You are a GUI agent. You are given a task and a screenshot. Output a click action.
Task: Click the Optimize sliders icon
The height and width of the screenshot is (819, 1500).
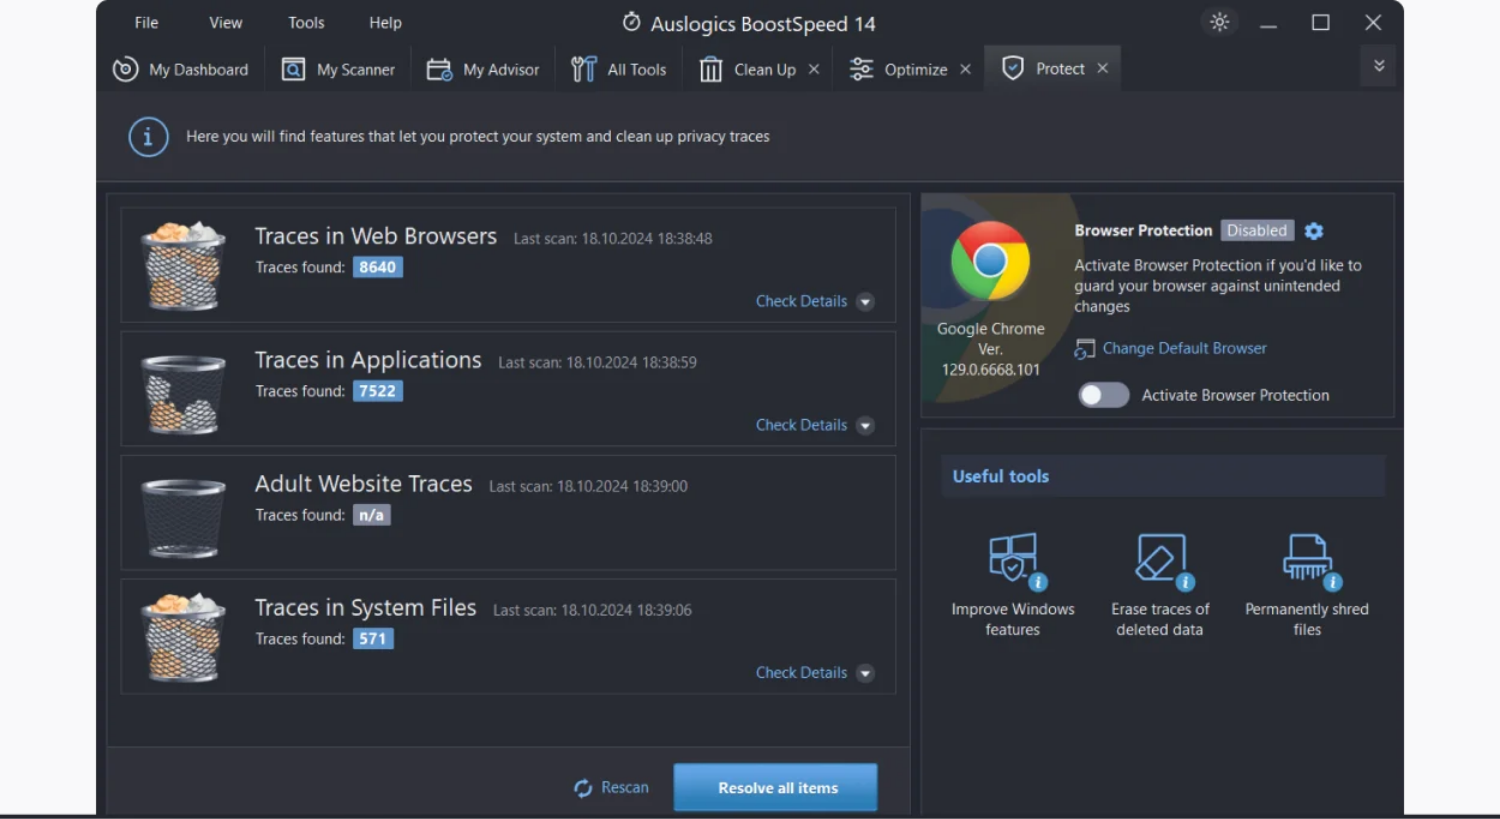tap(859, 69)
